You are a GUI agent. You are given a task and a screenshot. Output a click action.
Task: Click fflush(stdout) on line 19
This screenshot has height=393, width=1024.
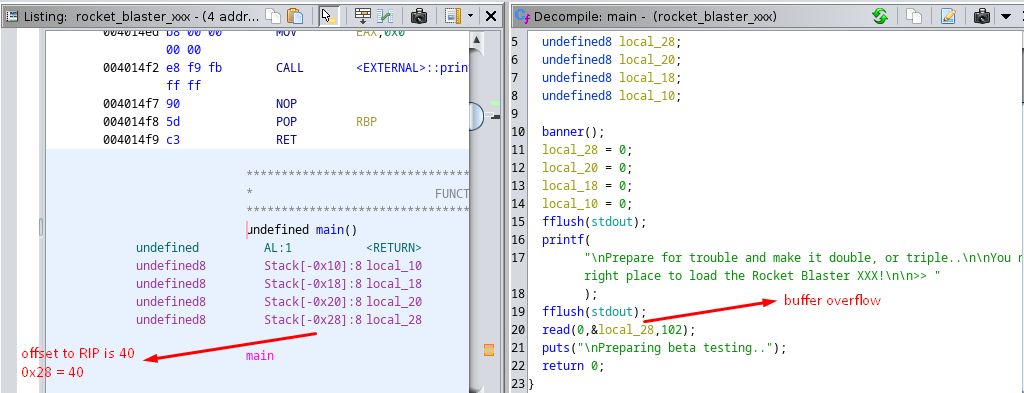594,311
